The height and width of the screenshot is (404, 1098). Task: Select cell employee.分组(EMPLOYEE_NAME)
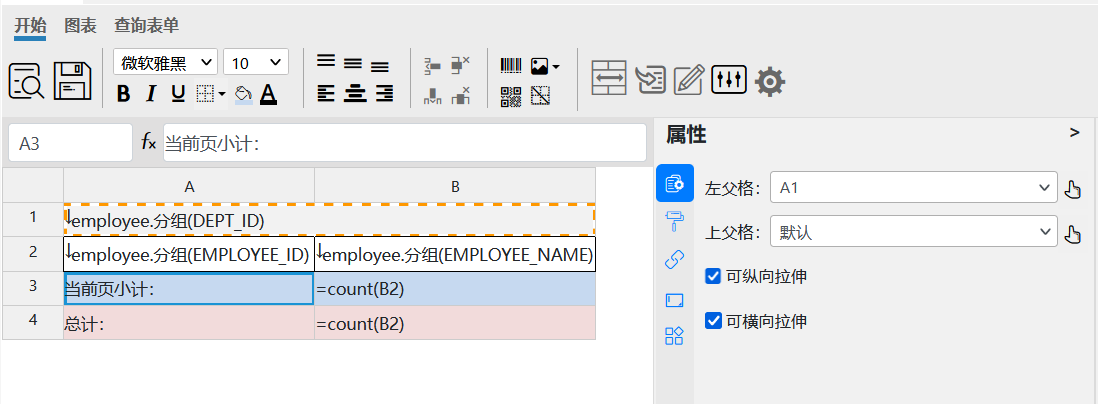tap(455, 254)
